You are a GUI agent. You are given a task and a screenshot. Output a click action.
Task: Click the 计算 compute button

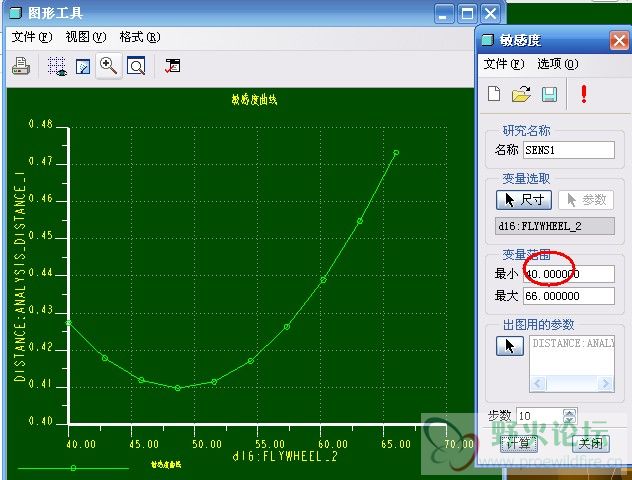click(x=517, y=442)
